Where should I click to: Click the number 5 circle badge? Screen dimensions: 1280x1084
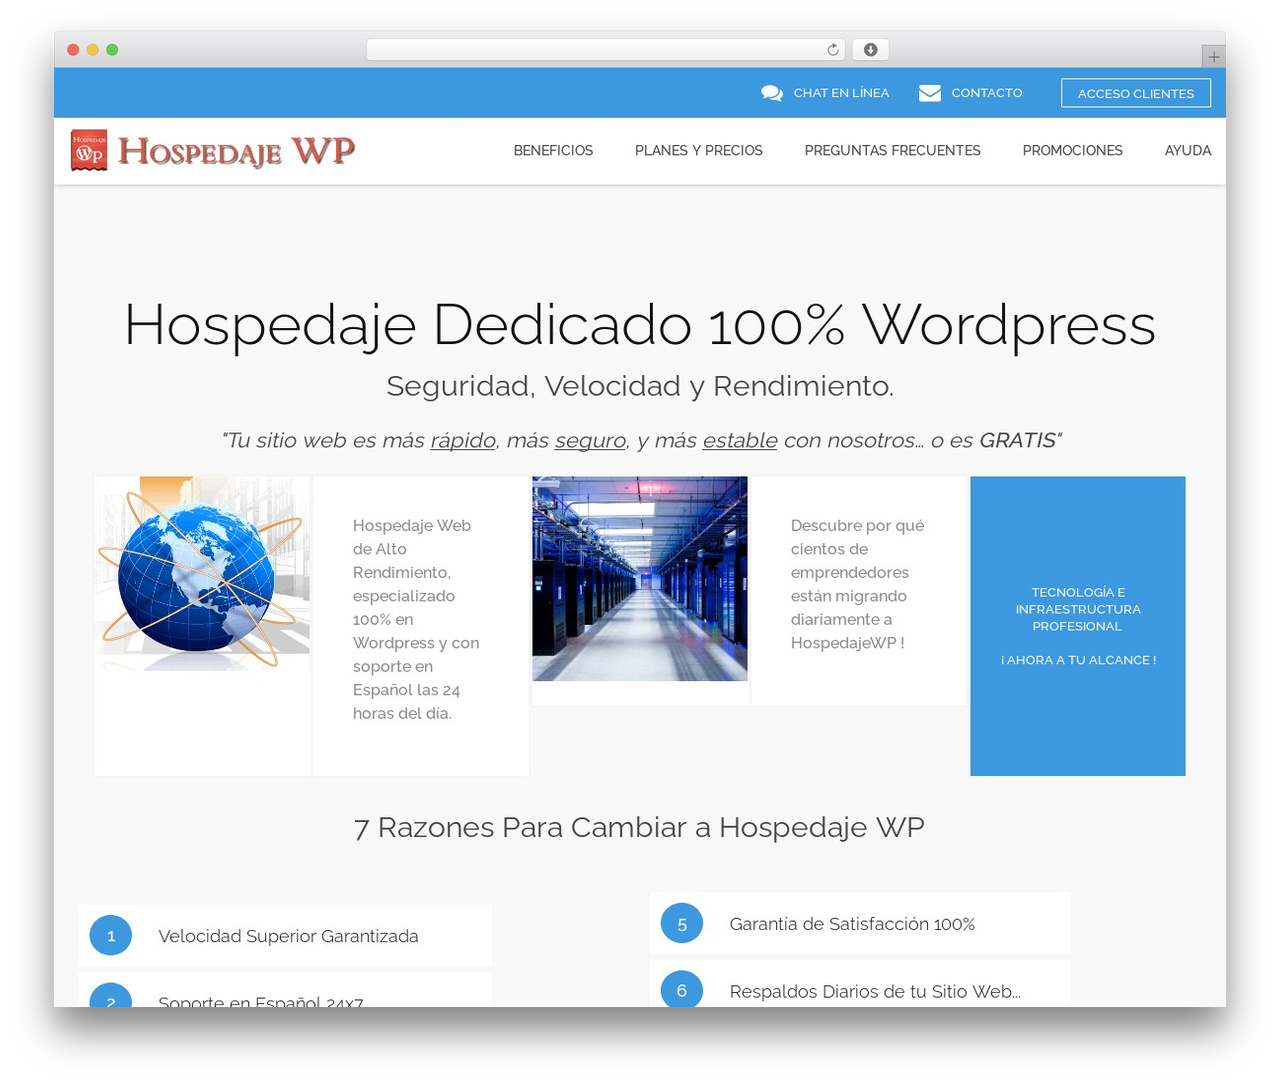point(682,924)
